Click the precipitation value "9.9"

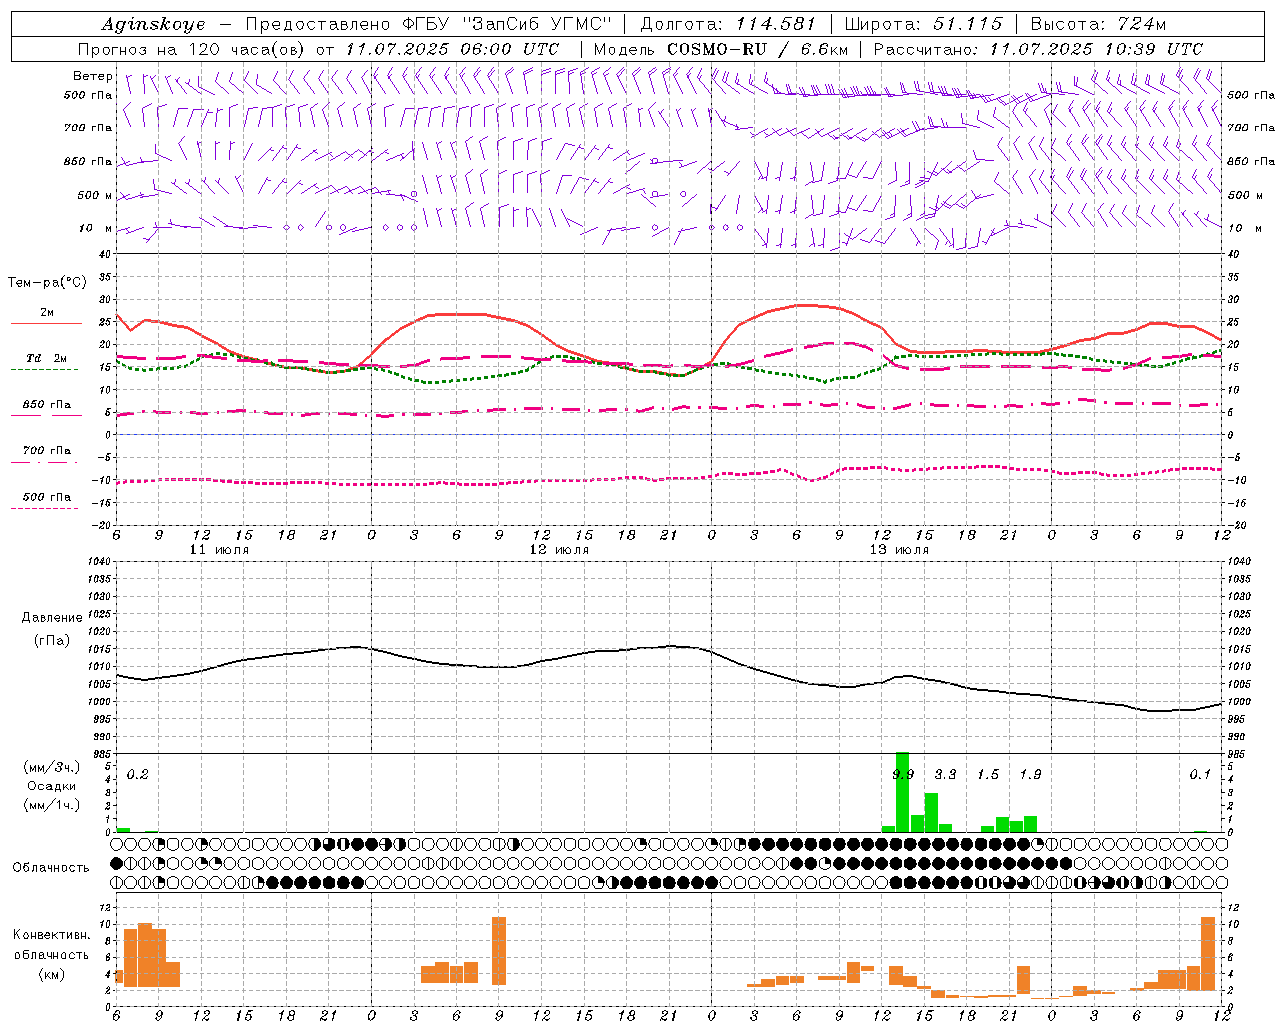coord(903,774)
